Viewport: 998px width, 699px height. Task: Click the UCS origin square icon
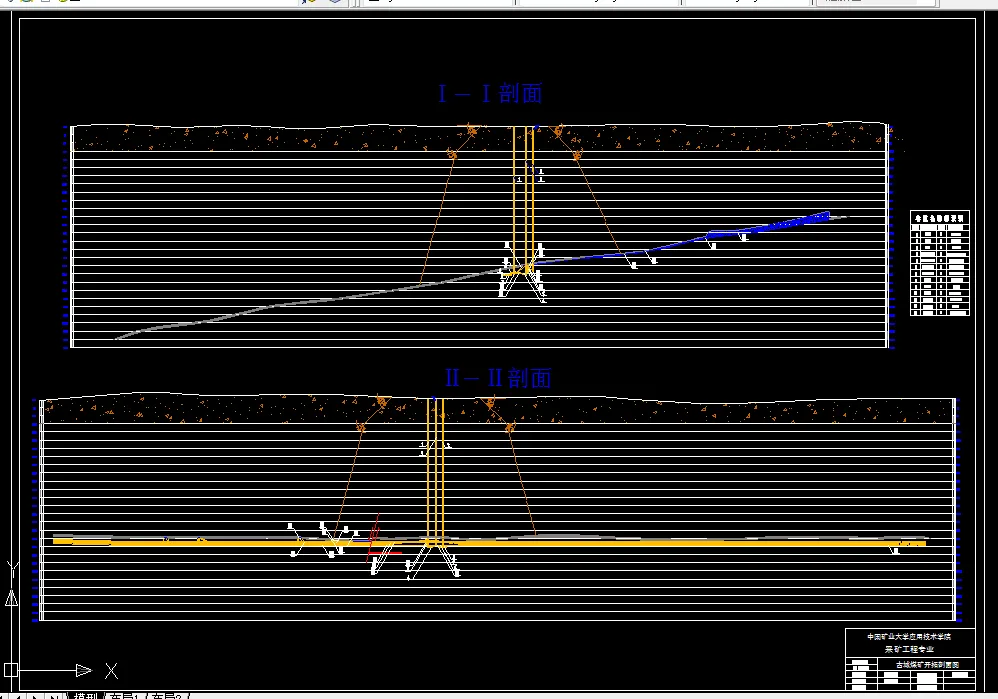(x=10, y=670)
